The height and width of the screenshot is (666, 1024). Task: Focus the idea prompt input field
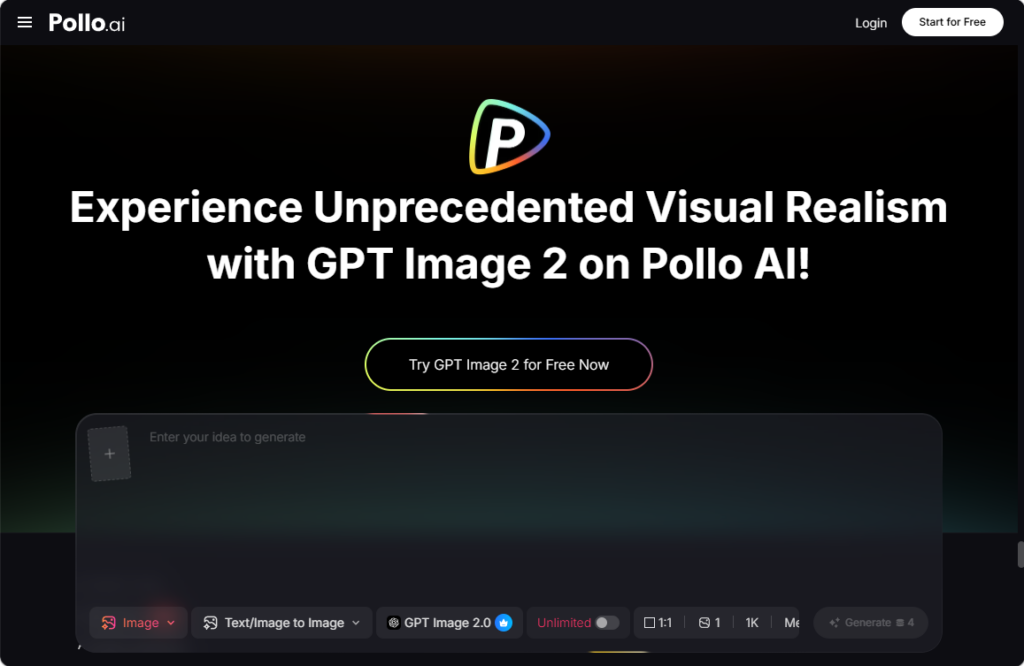[536, 437]
